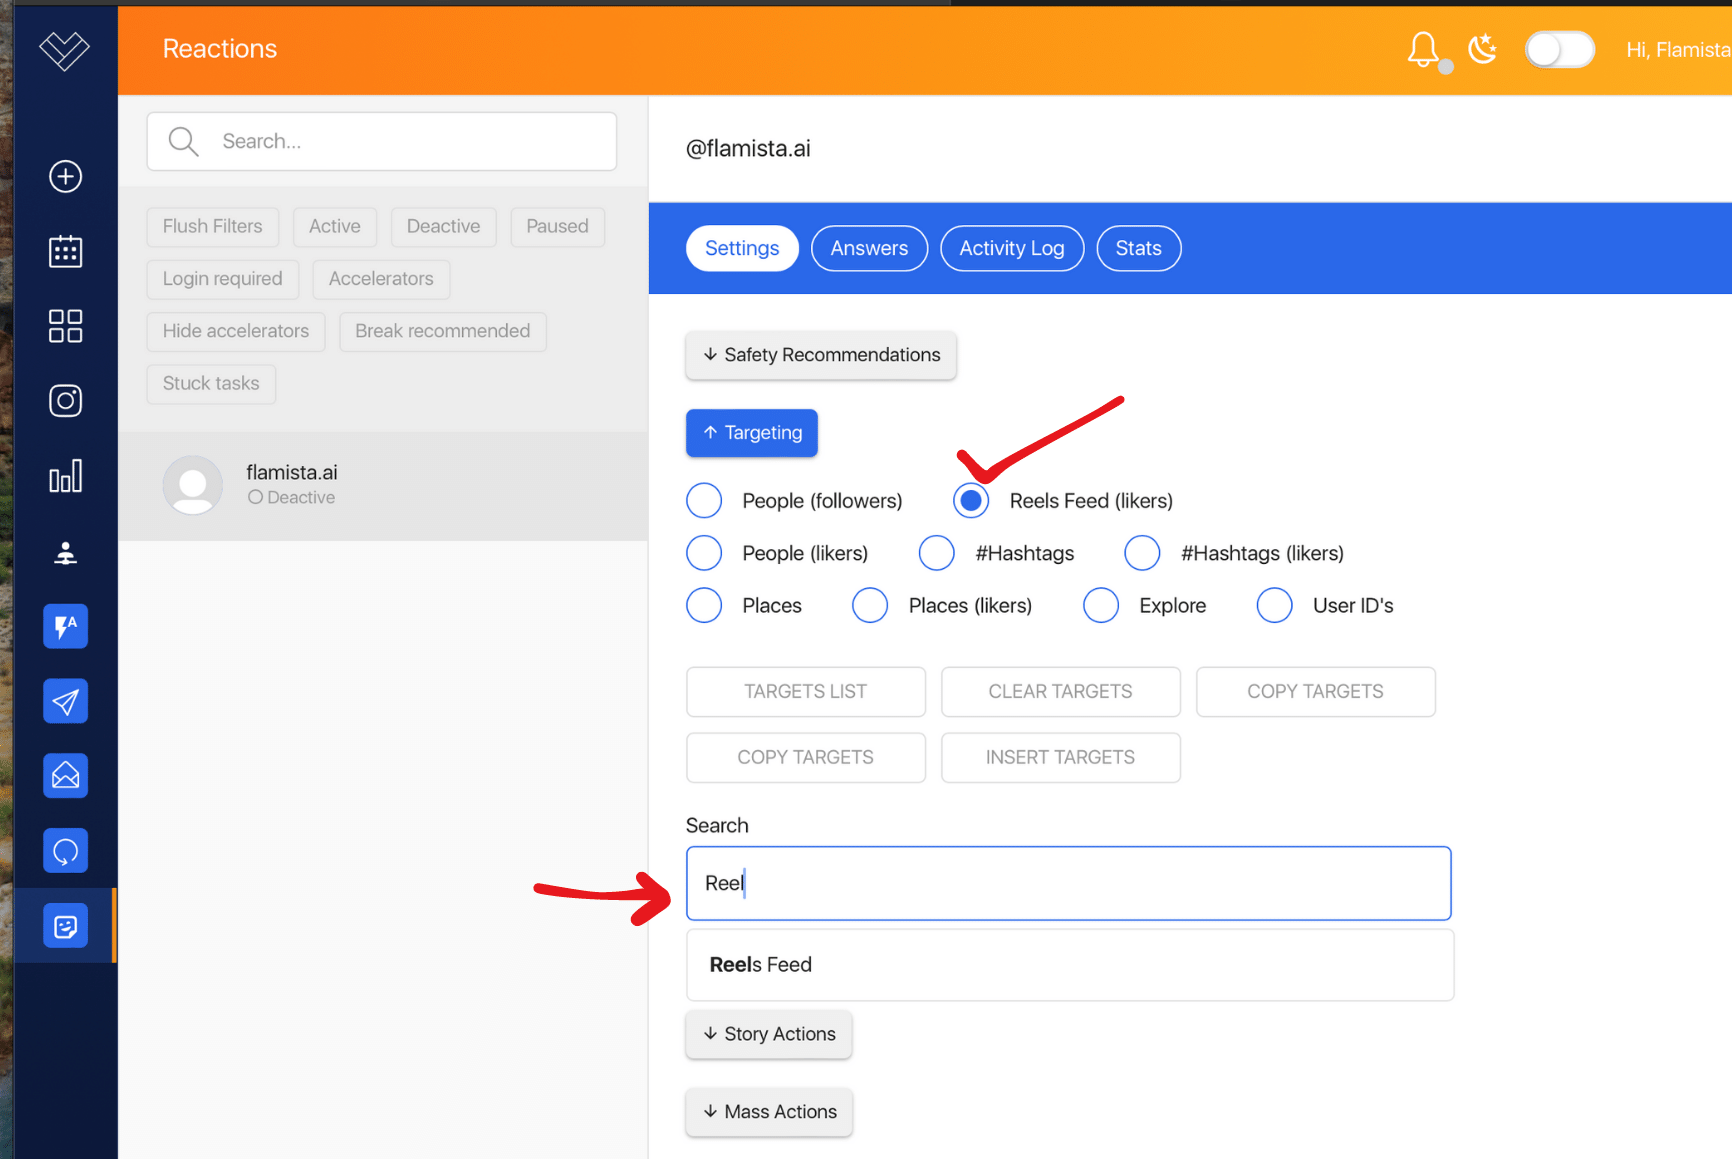The width and height of the screenshot is (1732, 1159).
Task: Open the Instagram icon in sidebar
Action: pos(66,401)
